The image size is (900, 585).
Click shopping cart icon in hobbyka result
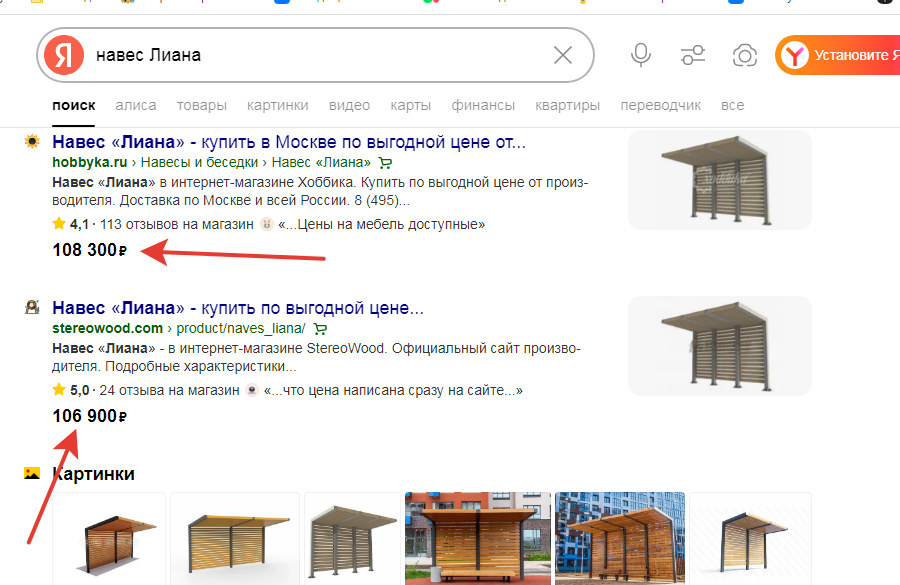tap(385, 163)
